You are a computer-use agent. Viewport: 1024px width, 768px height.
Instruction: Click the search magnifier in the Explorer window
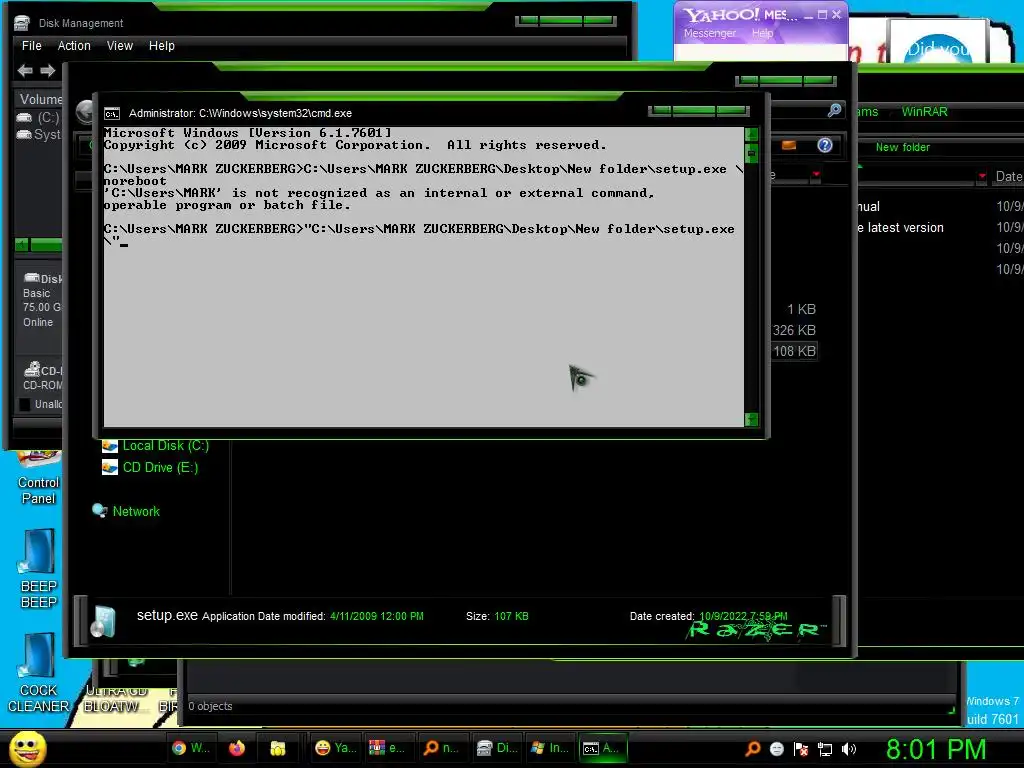834,110
